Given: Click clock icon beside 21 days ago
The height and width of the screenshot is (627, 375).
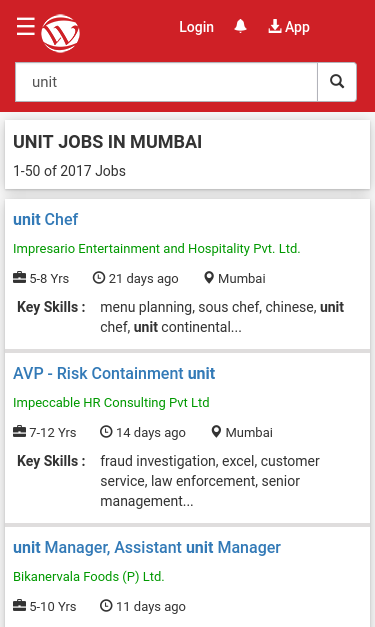Looking at the screenshot, I should 99,278.
